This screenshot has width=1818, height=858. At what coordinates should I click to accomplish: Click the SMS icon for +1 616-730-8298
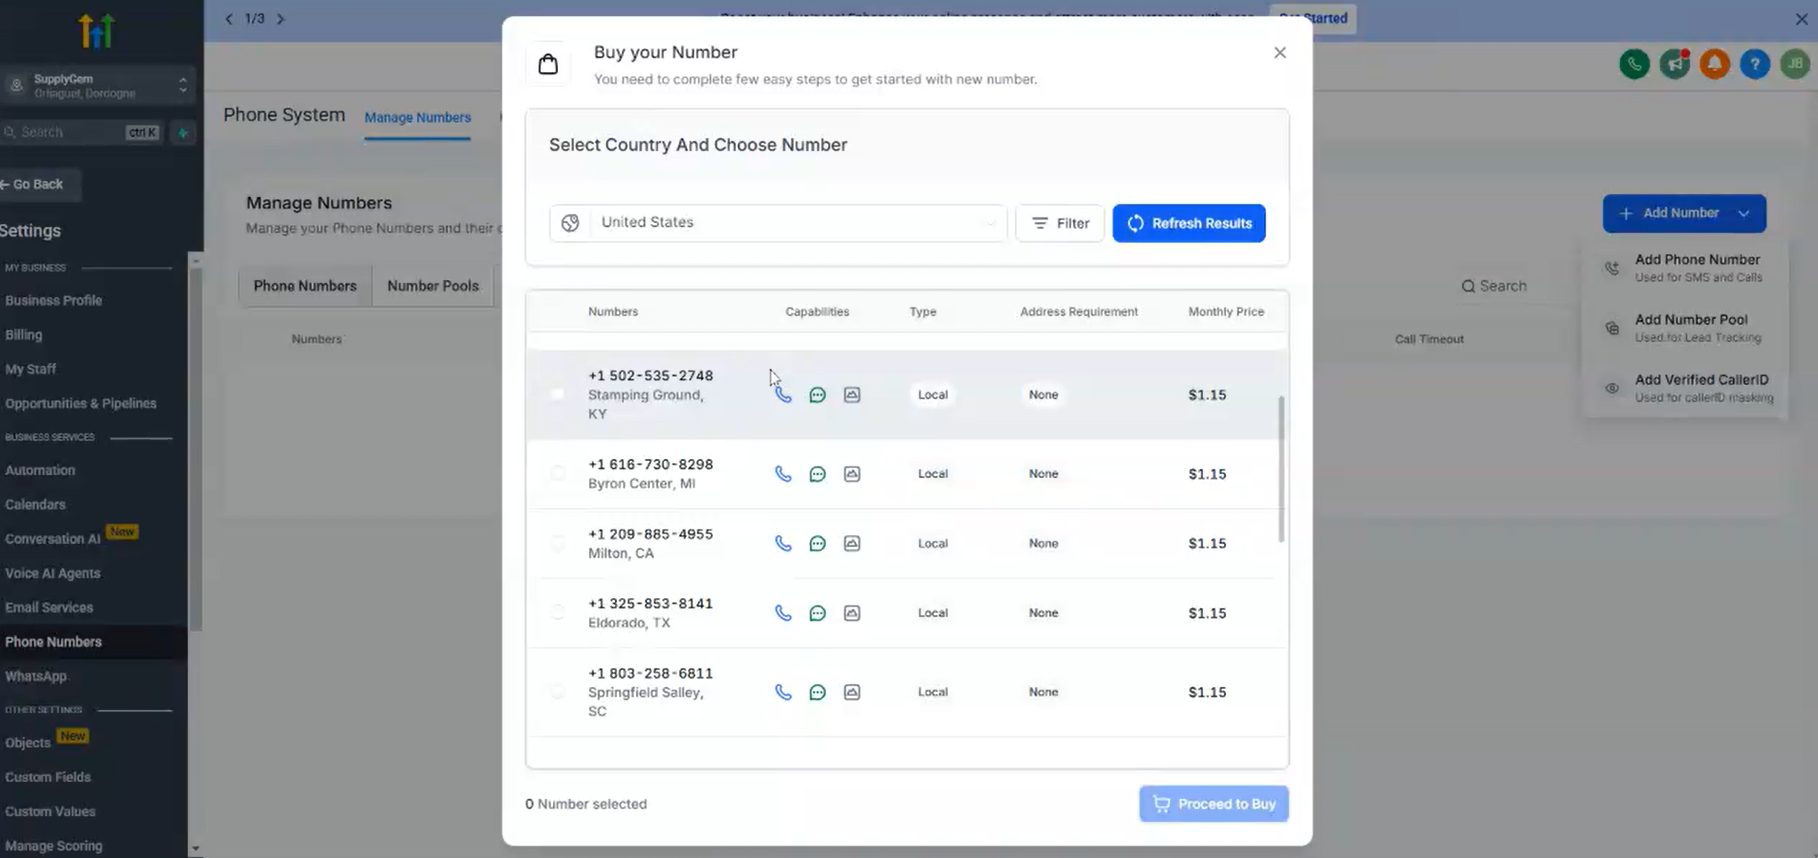pyautogui.click(x=817, y=474)
